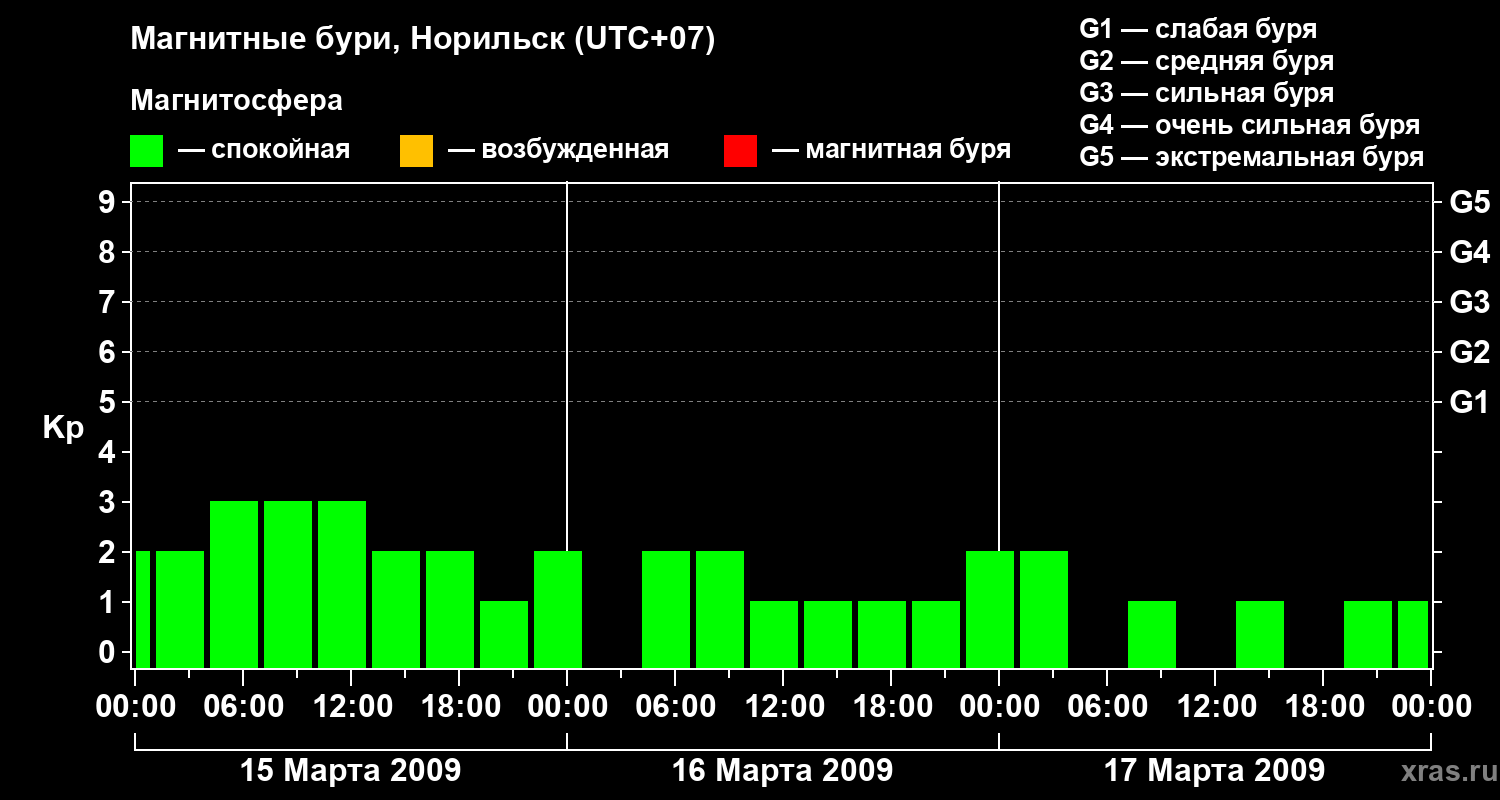Click the 5 tick on the Kp axis

(x=109, y=402)
